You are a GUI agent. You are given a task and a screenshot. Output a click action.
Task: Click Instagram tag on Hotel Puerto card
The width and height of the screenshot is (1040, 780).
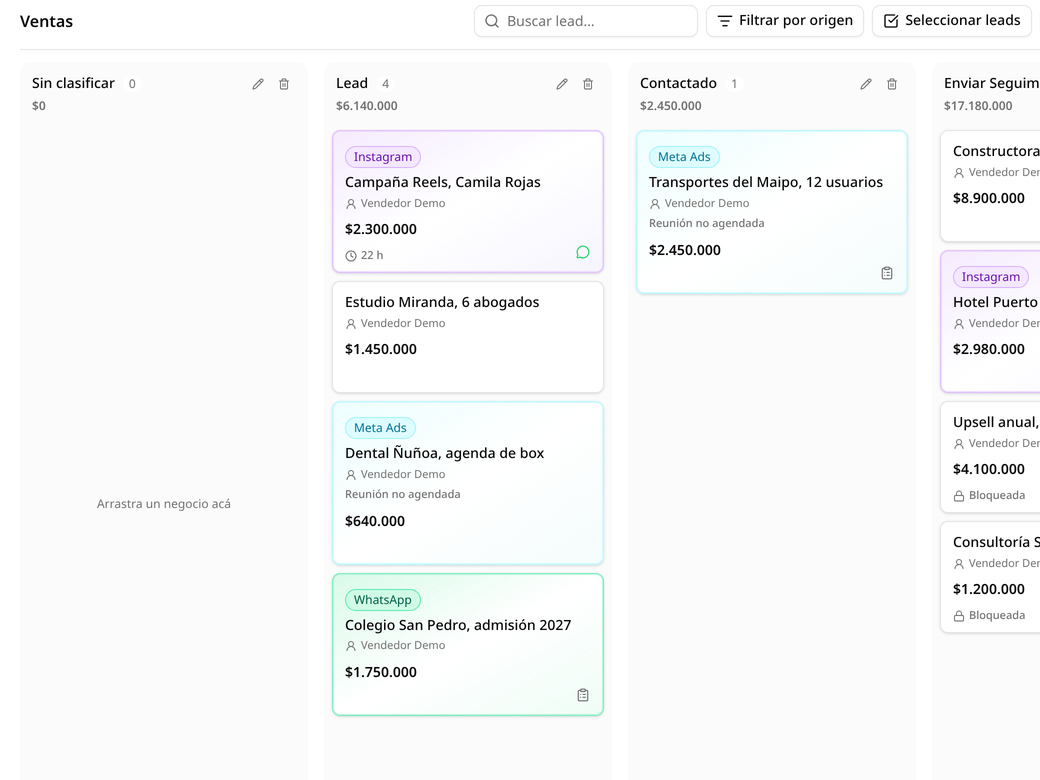[991, 277]
